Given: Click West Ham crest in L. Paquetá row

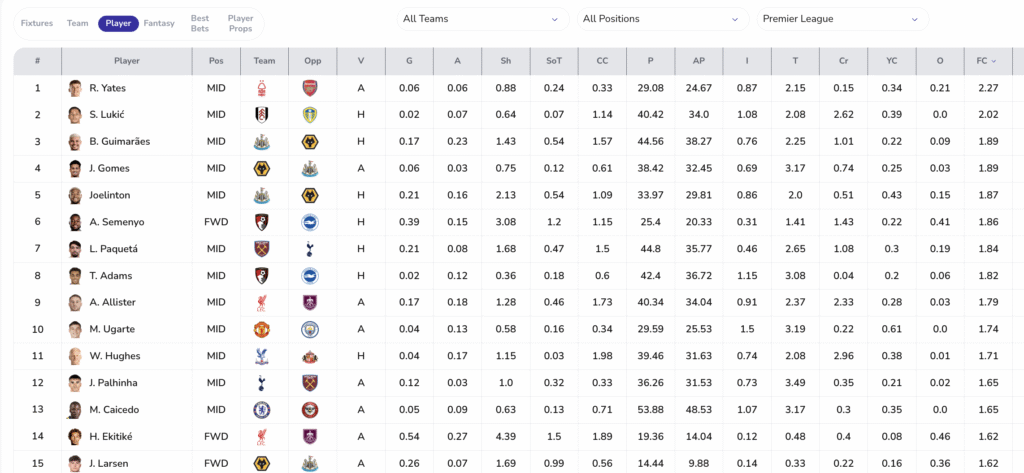Looking at the screenshot, I should tap(264, 249).
